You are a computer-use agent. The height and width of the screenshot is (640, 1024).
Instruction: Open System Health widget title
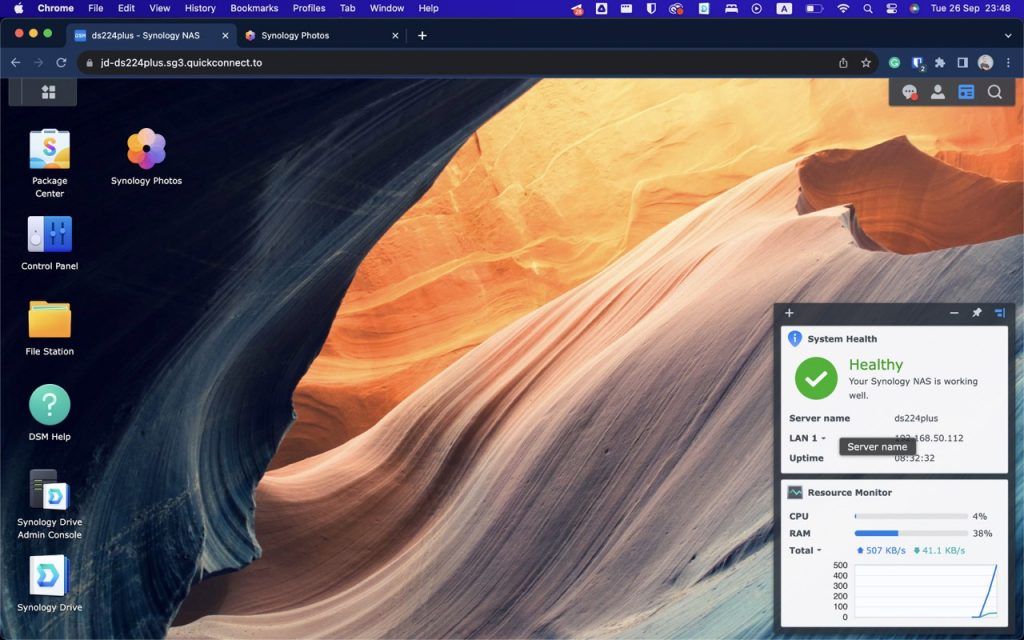(842, 339)
